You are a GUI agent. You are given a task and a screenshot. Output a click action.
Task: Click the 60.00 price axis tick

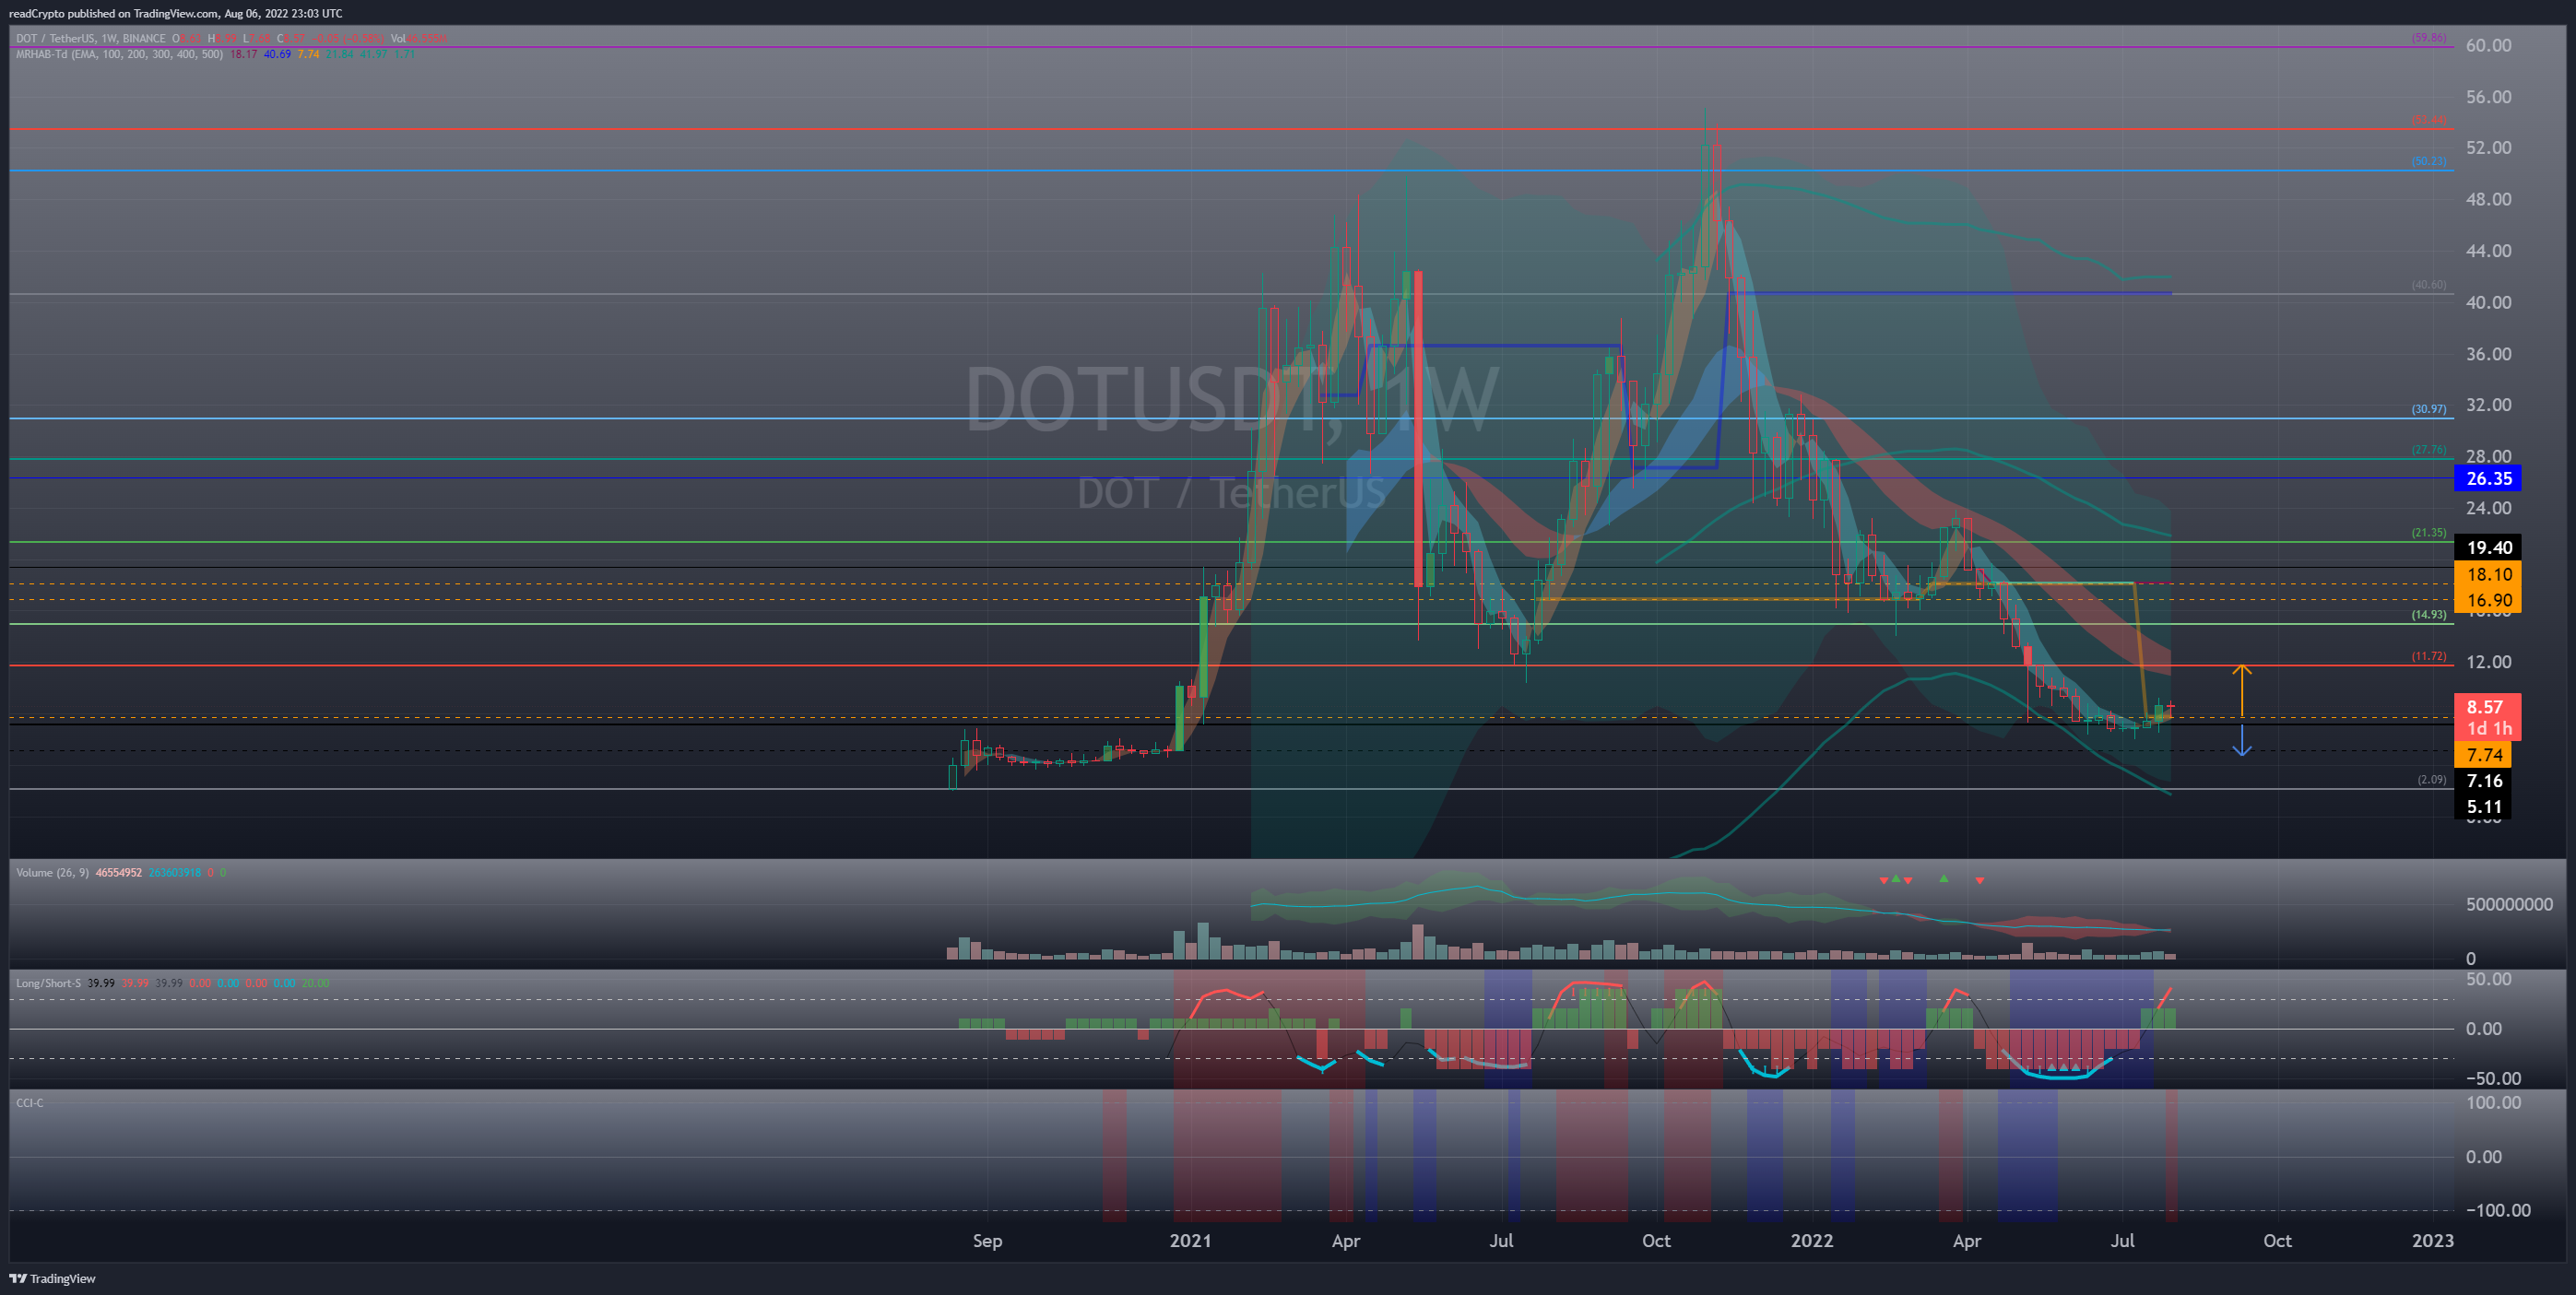2488,45
